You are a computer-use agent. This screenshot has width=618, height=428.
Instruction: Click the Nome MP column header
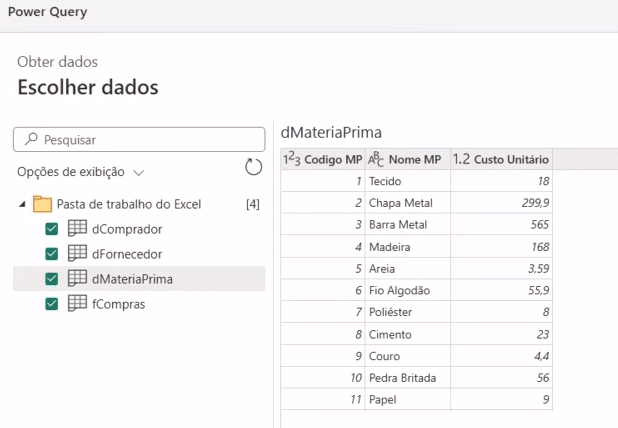tap(408, 159)
